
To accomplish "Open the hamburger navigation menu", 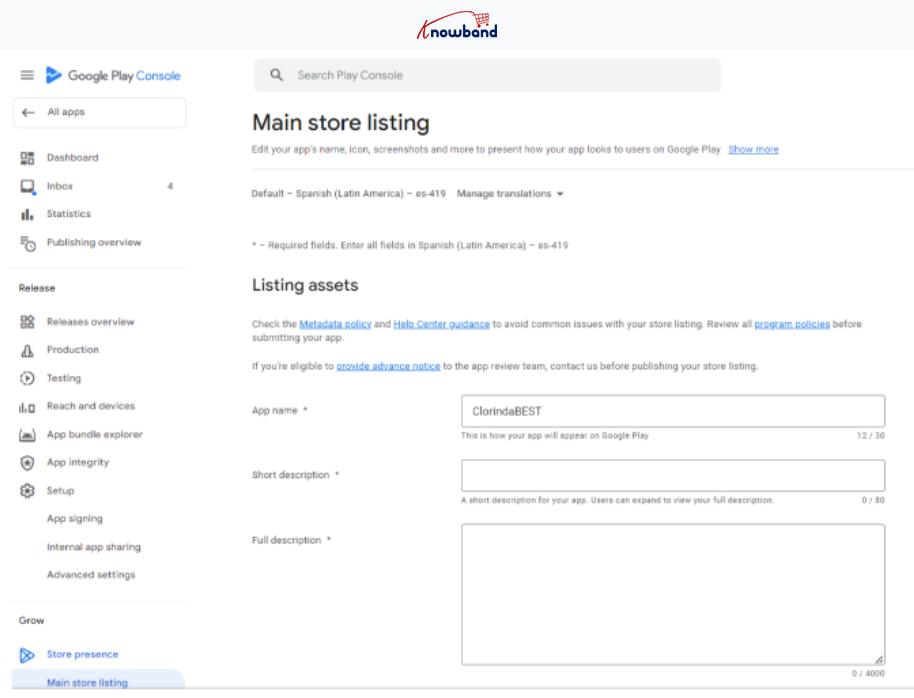I will pos(27,75).
